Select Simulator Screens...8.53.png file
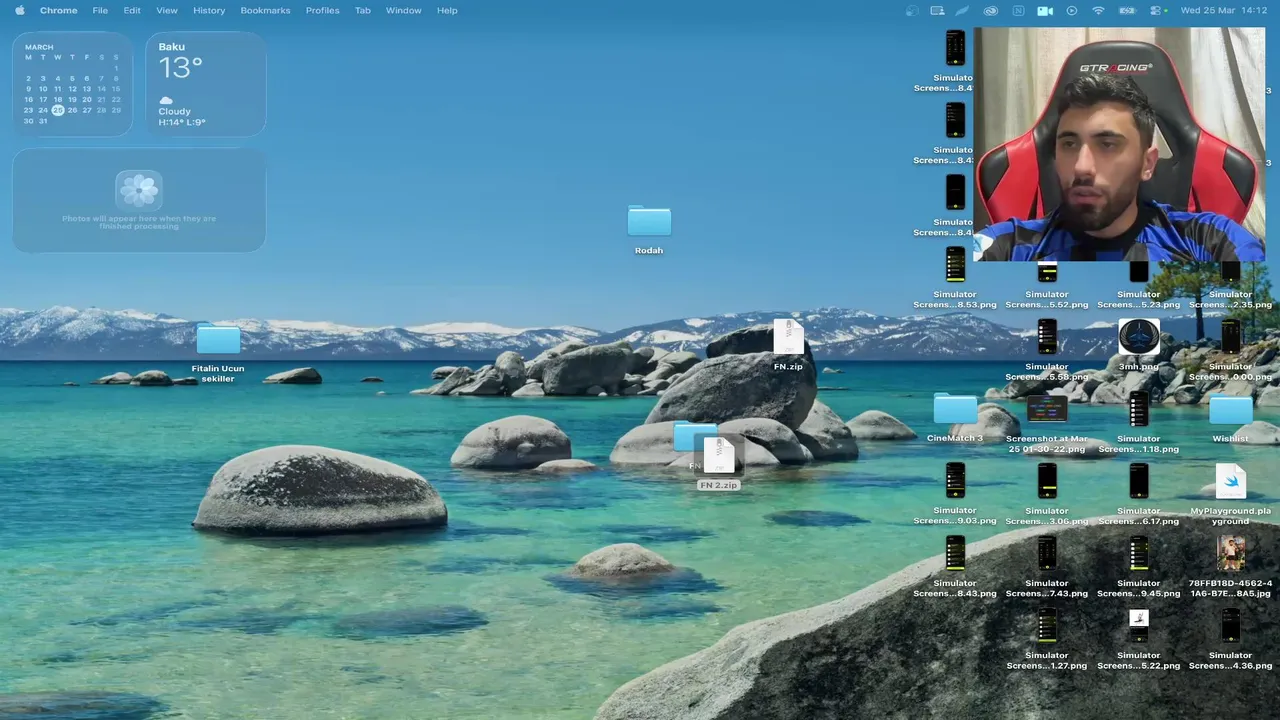Image resolution: width=1280 pixels, height=720 pixels. [955, 265]
